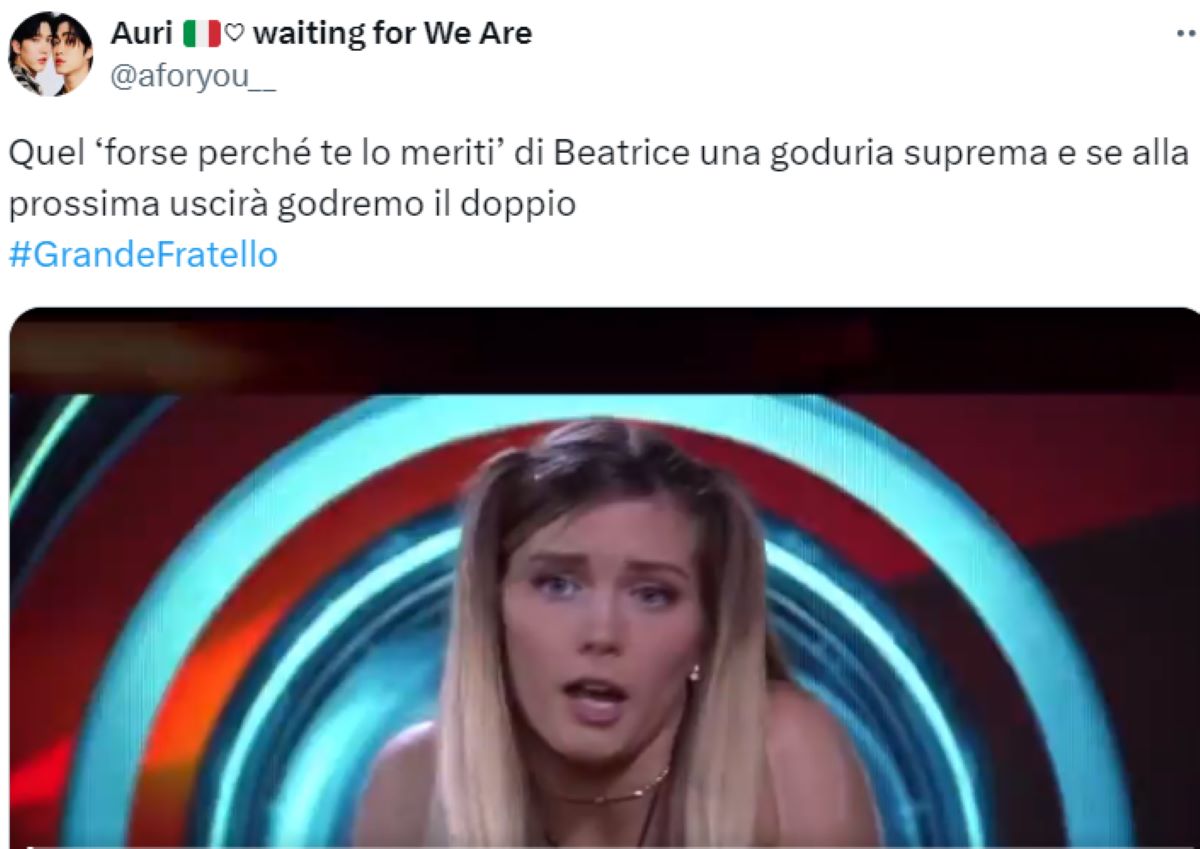The width and height of the screenshot is (1200, 849).
Task: Click the heart symbol beside the flag
Action: 234,34
